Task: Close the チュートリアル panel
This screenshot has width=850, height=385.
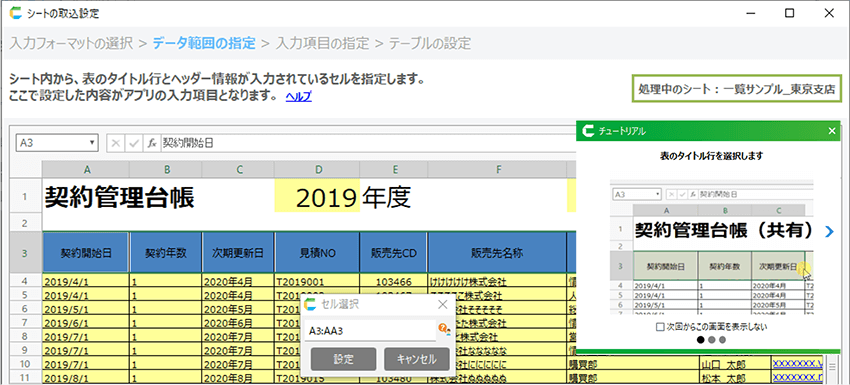Action: click(832, 131)
